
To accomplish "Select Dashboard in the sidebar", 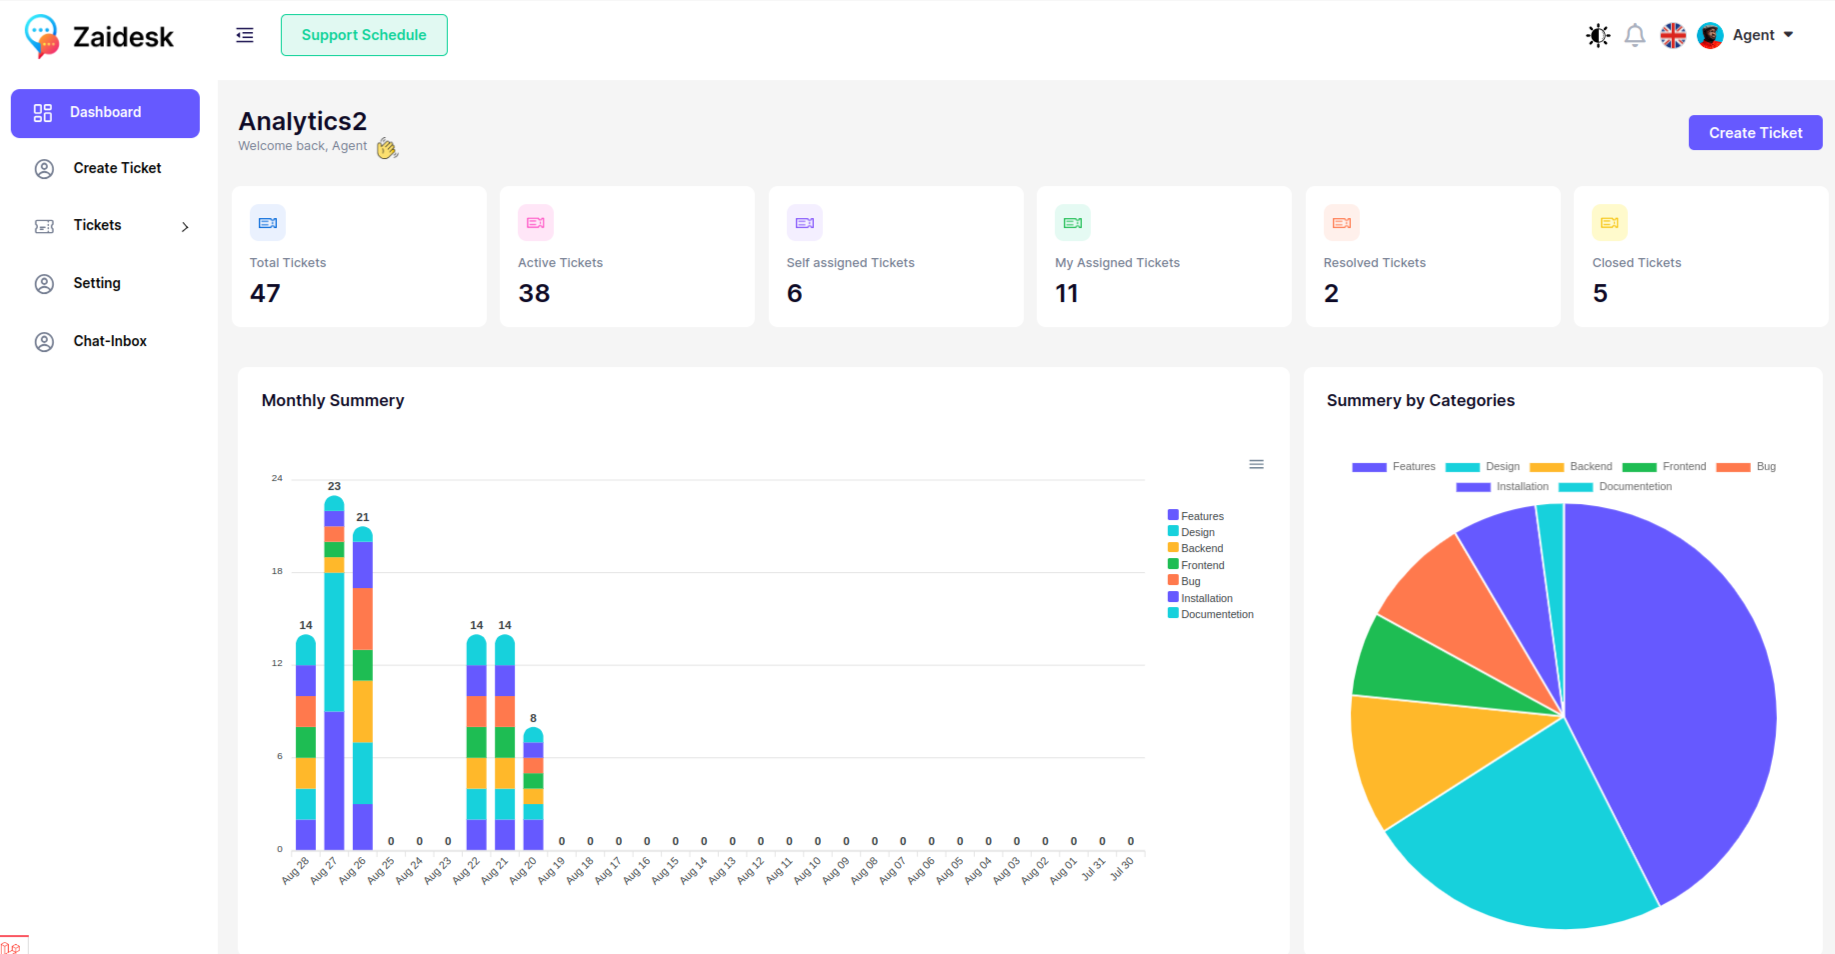I will [105, 113].
